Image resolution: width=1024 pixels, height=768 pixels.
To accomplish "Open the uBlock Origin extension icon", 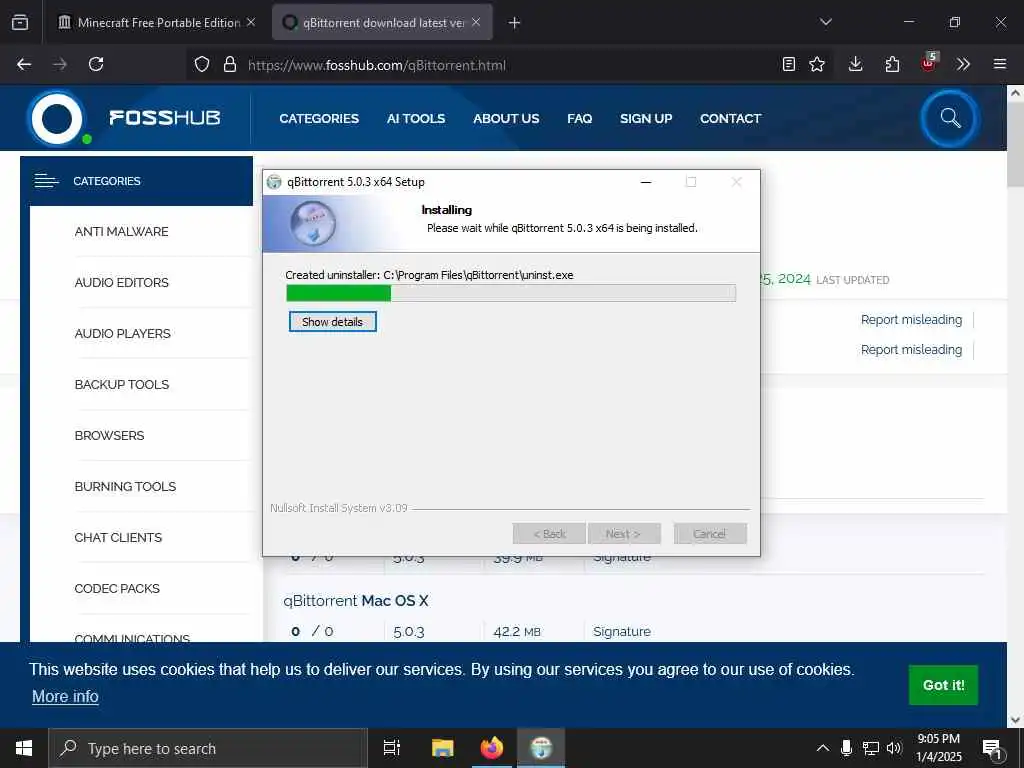I will point(929,63).
